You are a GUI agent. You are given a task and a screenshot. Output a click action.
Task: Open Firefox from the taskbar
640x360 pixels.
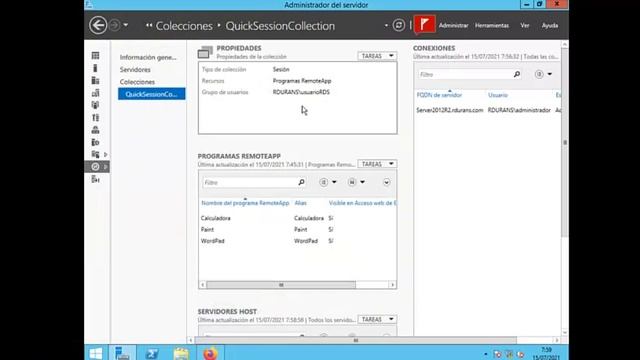210,353
